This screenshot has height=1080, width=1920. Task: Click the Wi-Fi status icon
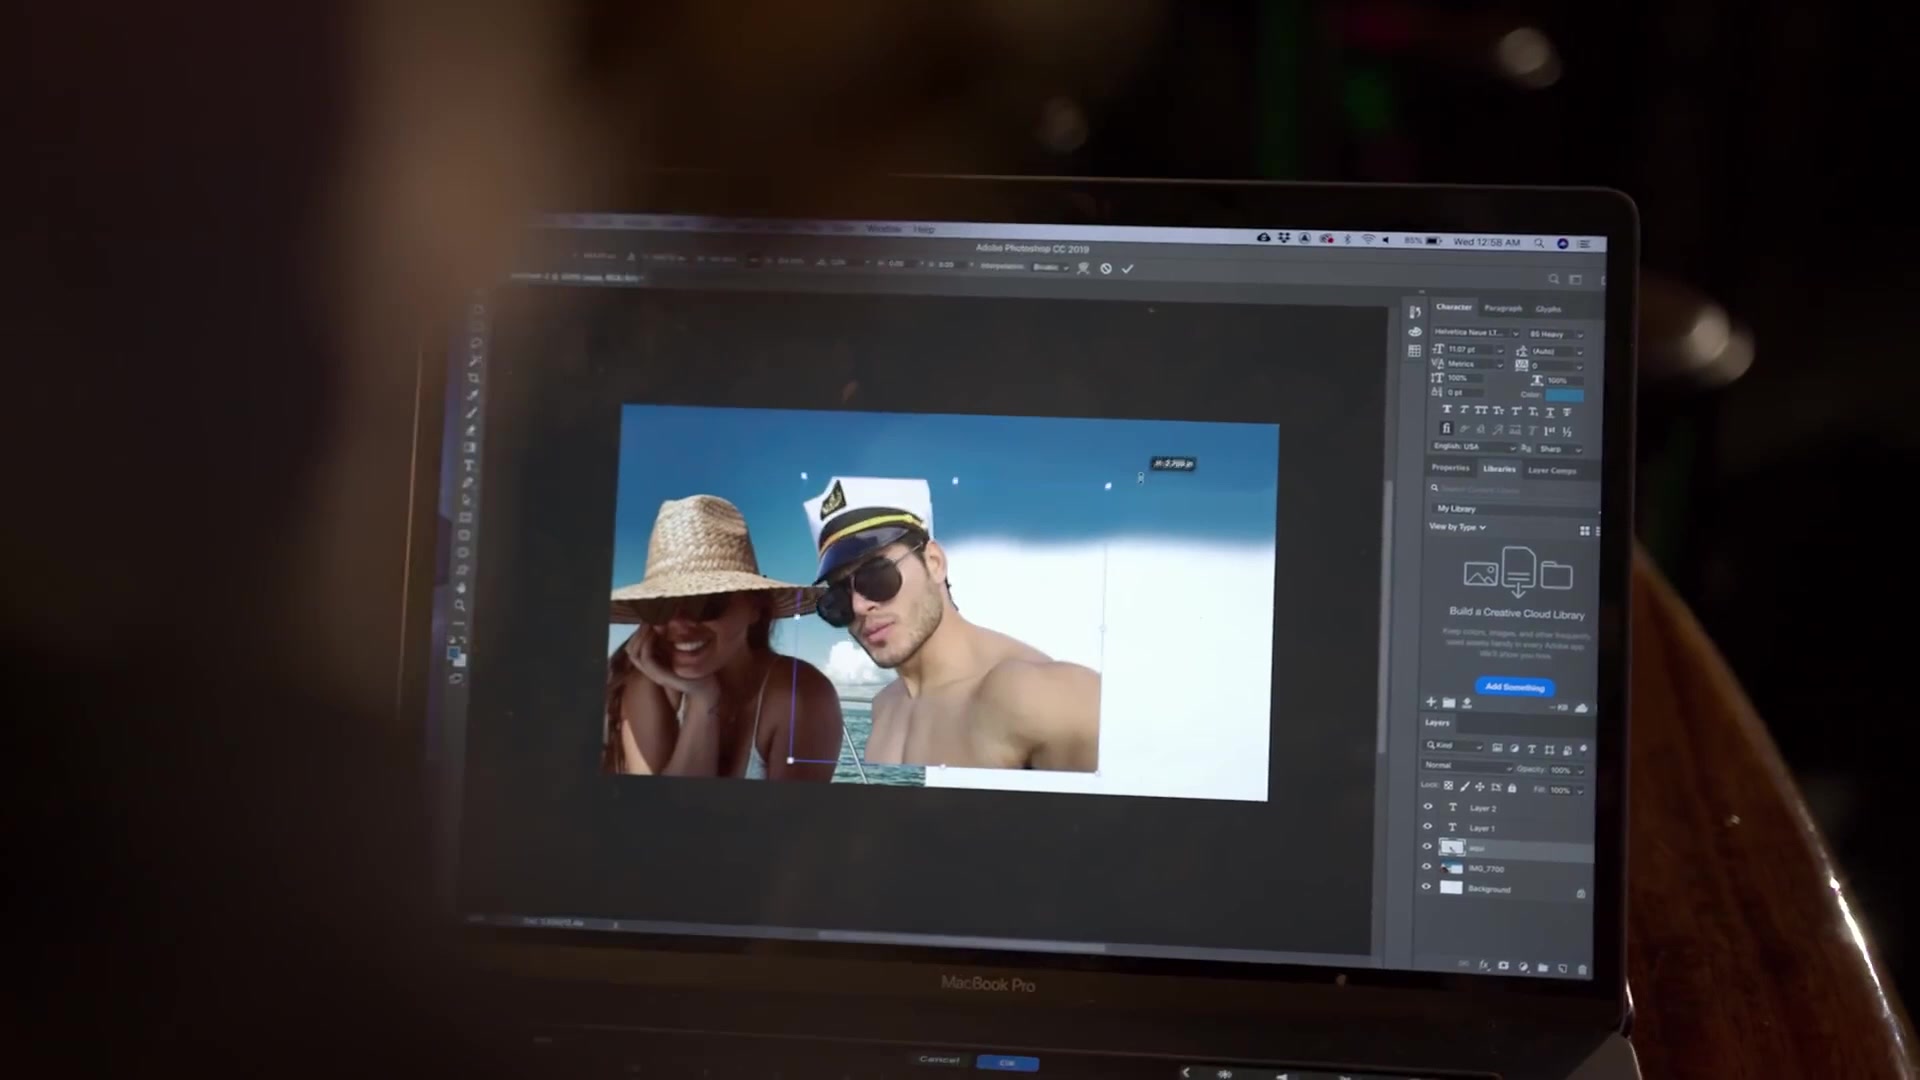pyautogui.click(x=1367, y=240)
